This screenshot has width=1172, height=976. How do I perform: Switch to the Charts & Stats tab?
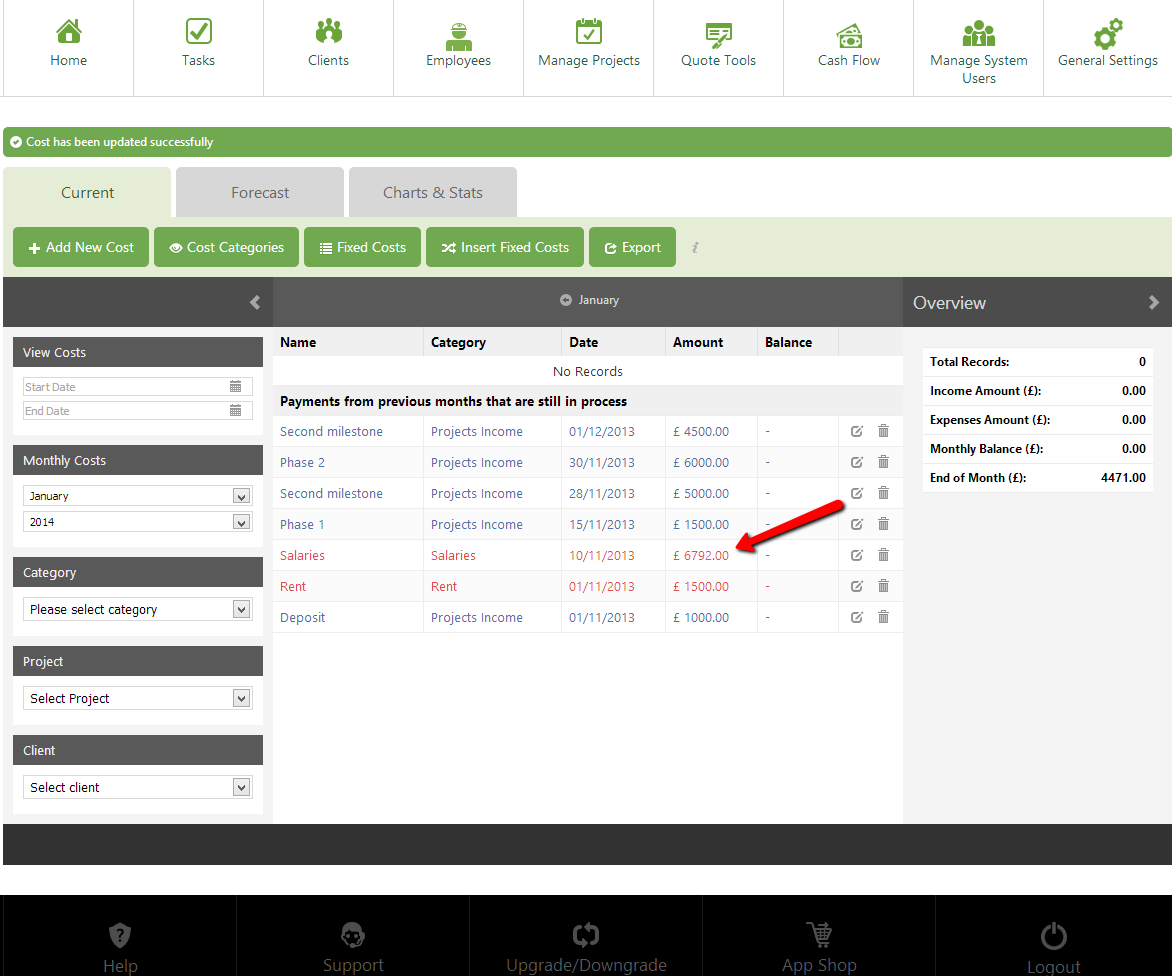[x=432, y=193]
